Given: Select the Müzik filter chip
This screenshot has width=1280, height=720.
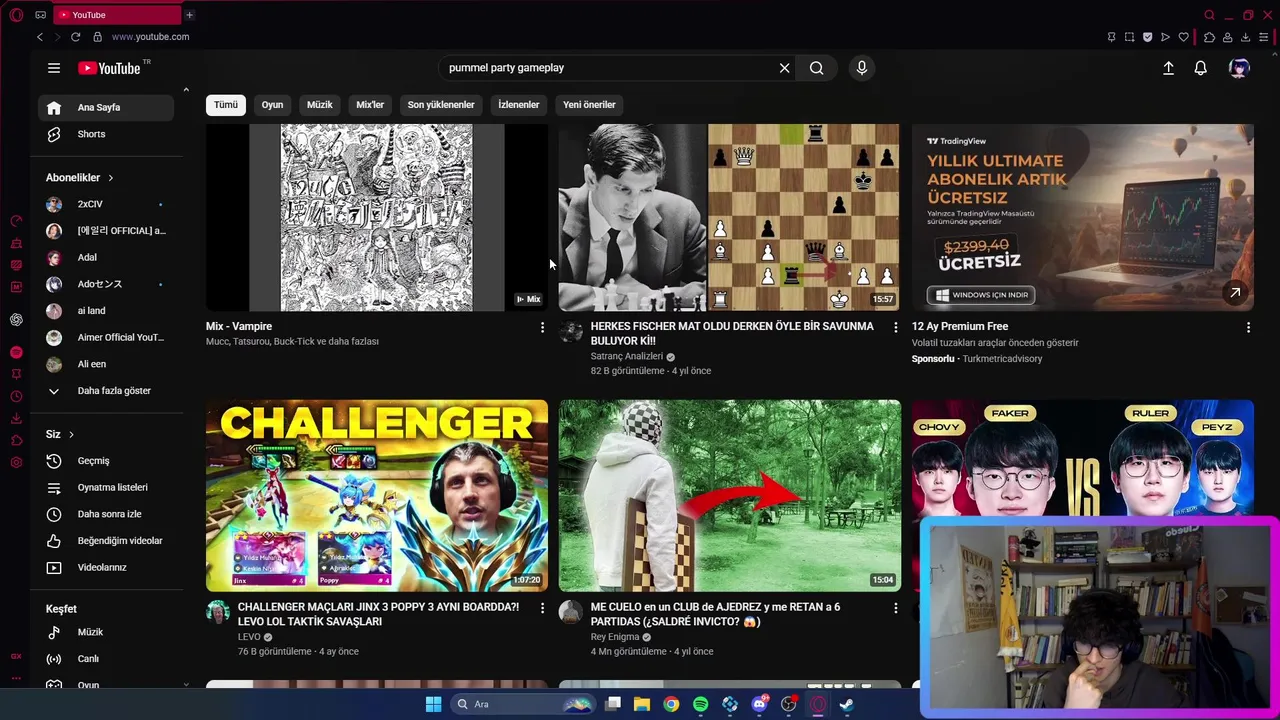Looking at the screenshot, I should 320,105.
